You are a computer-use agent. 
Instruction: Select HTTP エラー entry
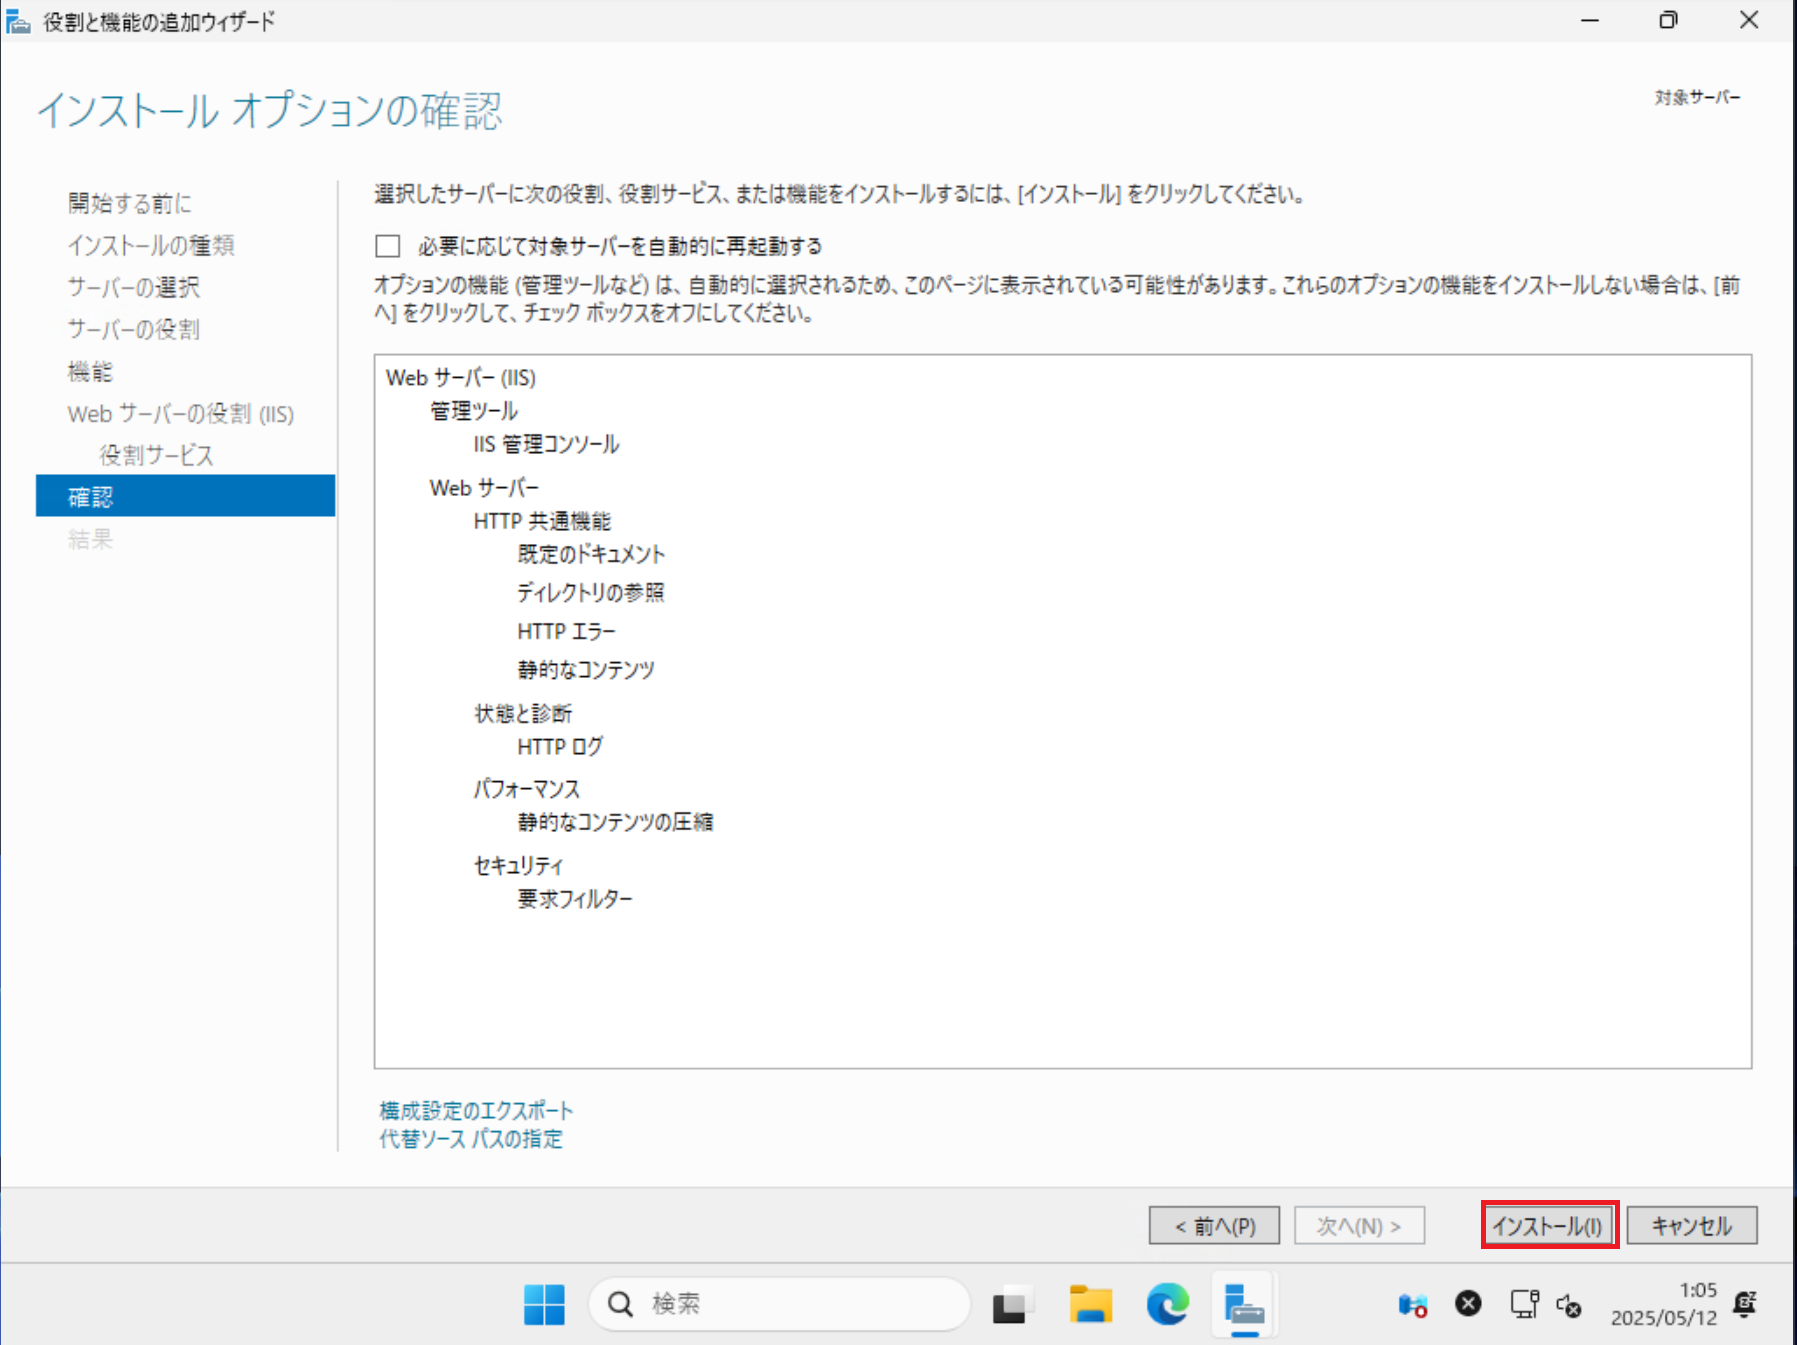click(566, 631)
